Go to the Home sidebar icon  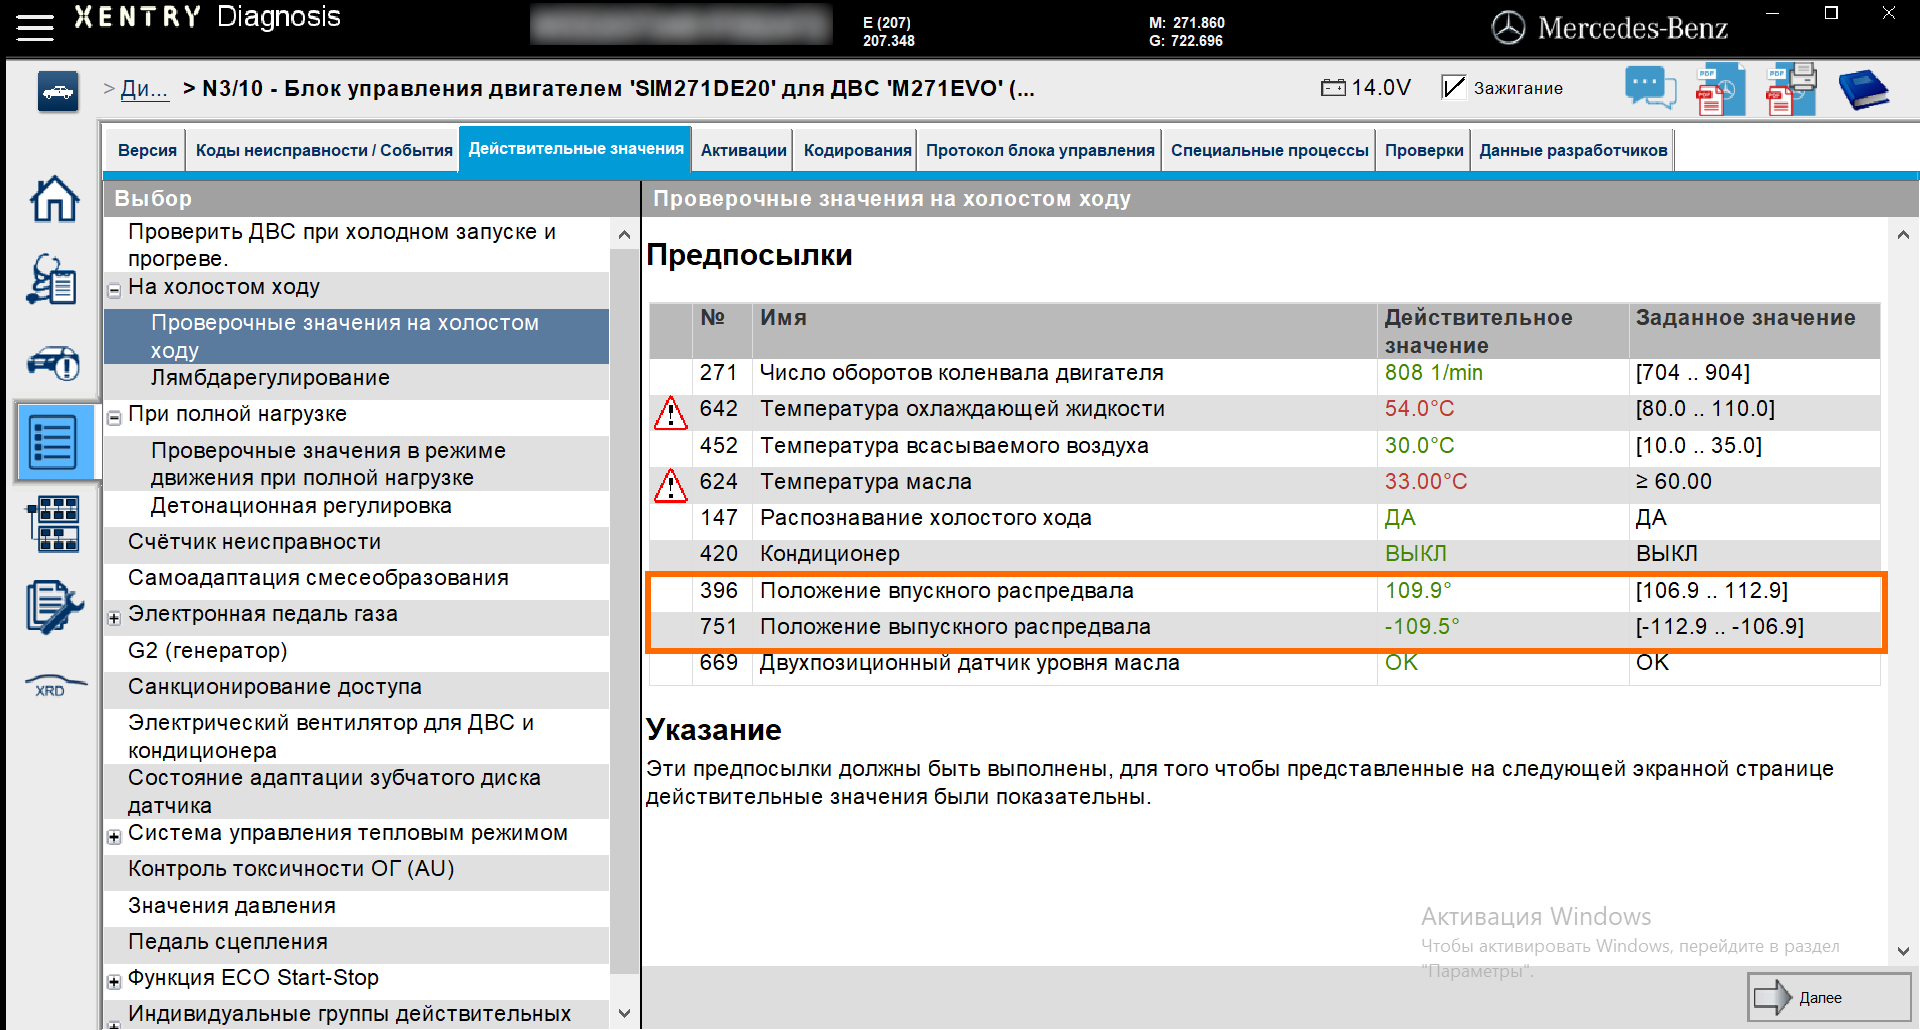pos(54,198)
